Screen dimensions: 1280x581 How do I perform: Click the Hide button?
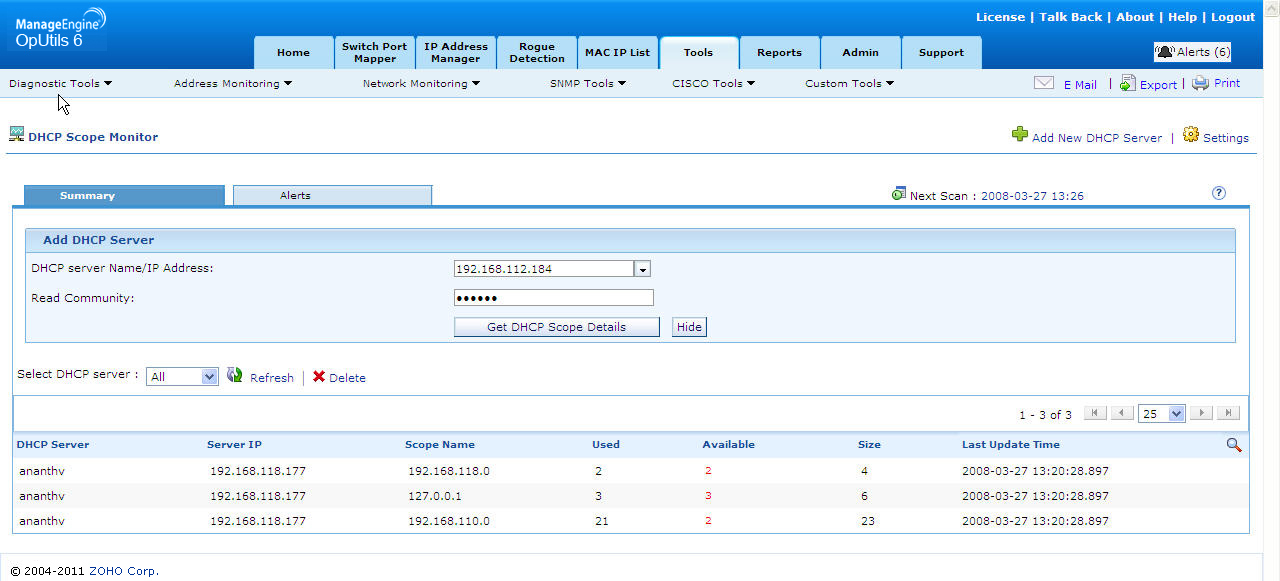(x=689, y=327)
